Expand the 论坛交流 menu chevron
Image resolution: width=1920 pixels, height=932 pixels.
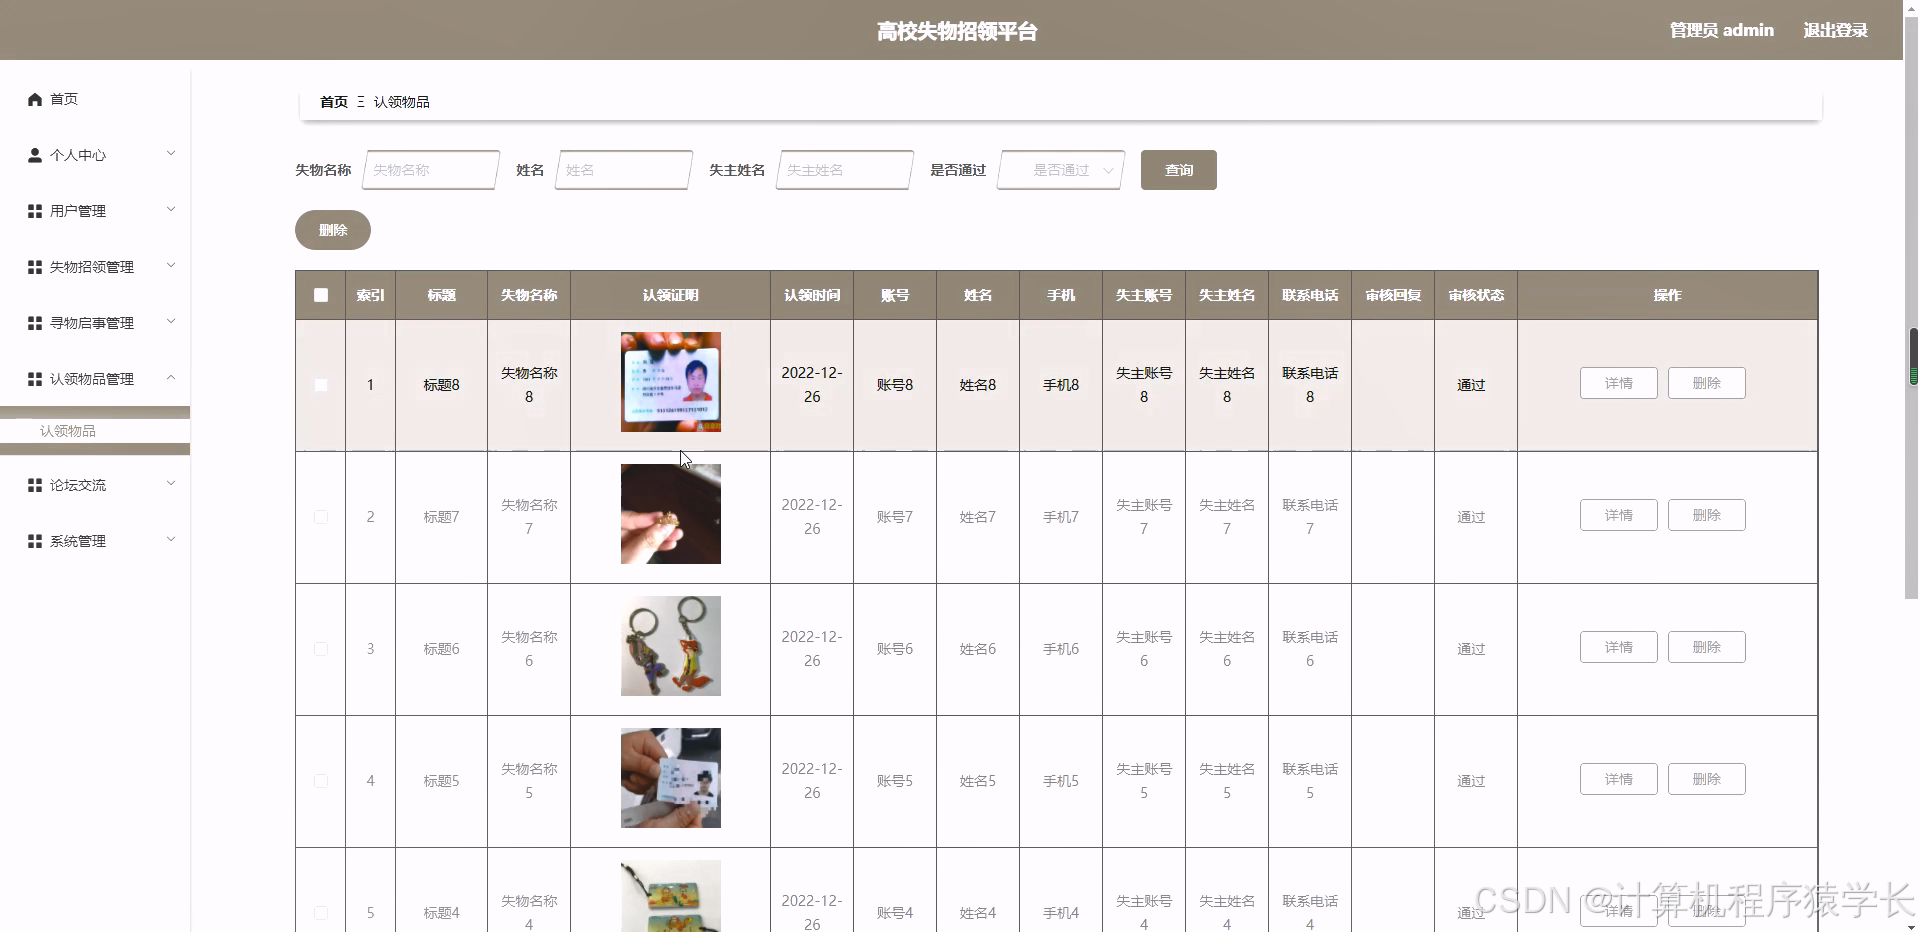coord(171,484)
